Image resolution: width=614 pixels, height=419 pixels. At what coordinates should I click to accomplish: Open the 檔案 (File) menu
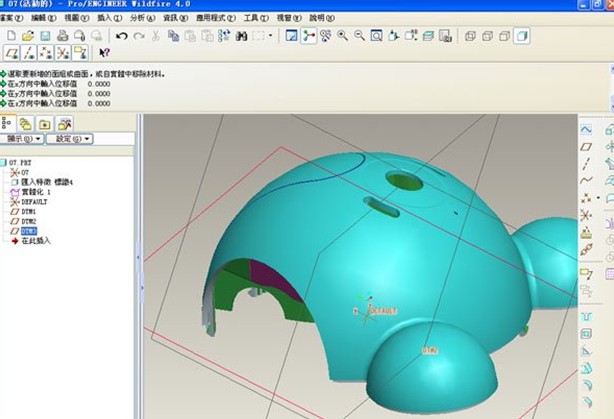[x=11, y=18]
